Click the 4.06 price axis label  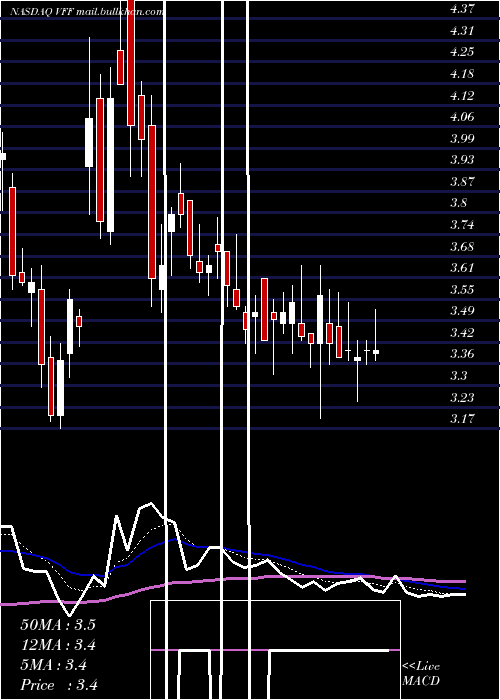[x=462, y=117]
